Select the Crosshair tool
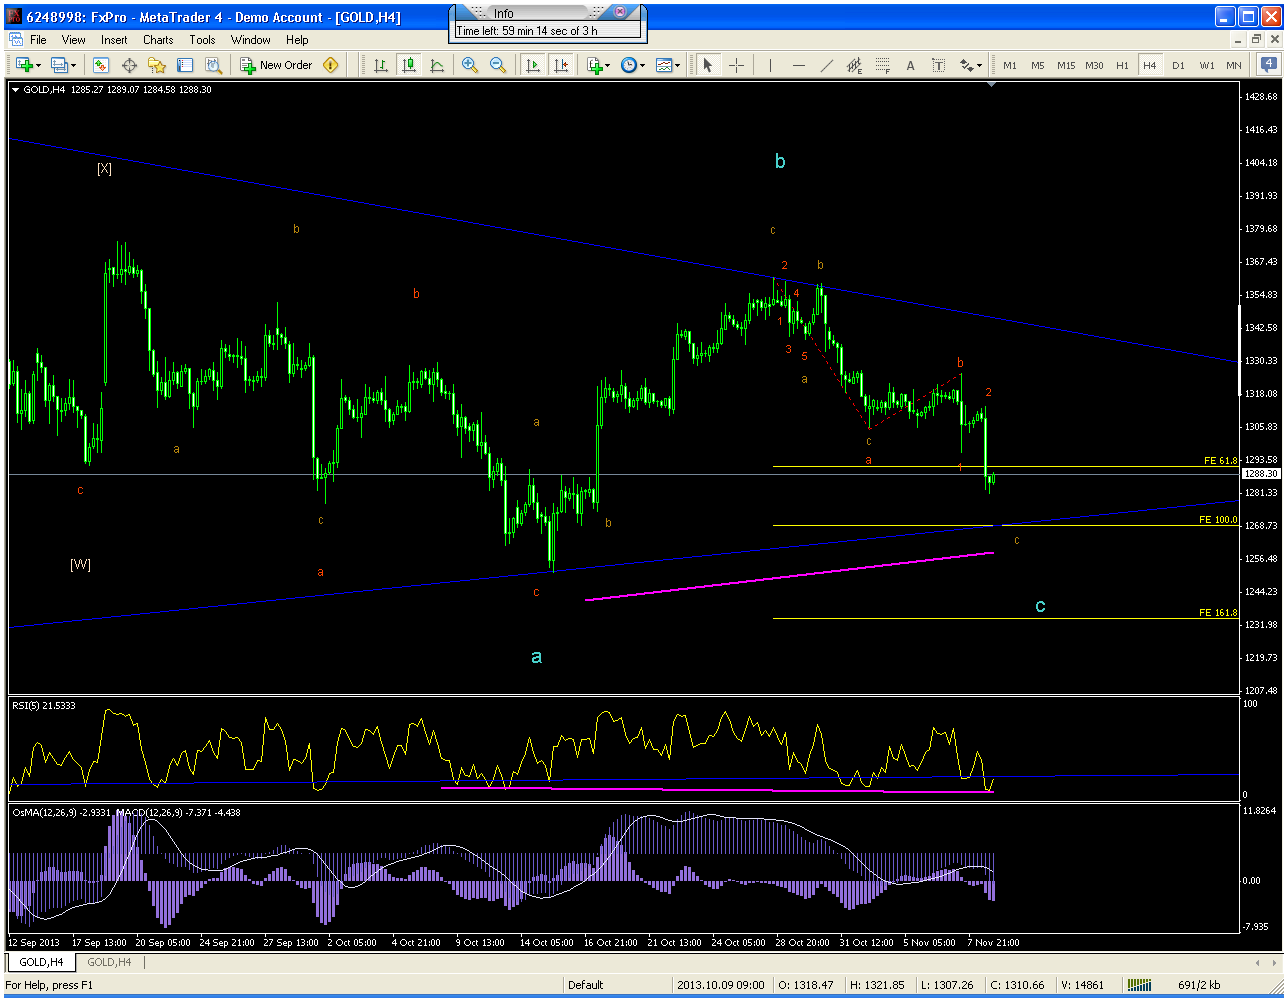Viewport: 1288px width, 998px height. click(737, 65)
